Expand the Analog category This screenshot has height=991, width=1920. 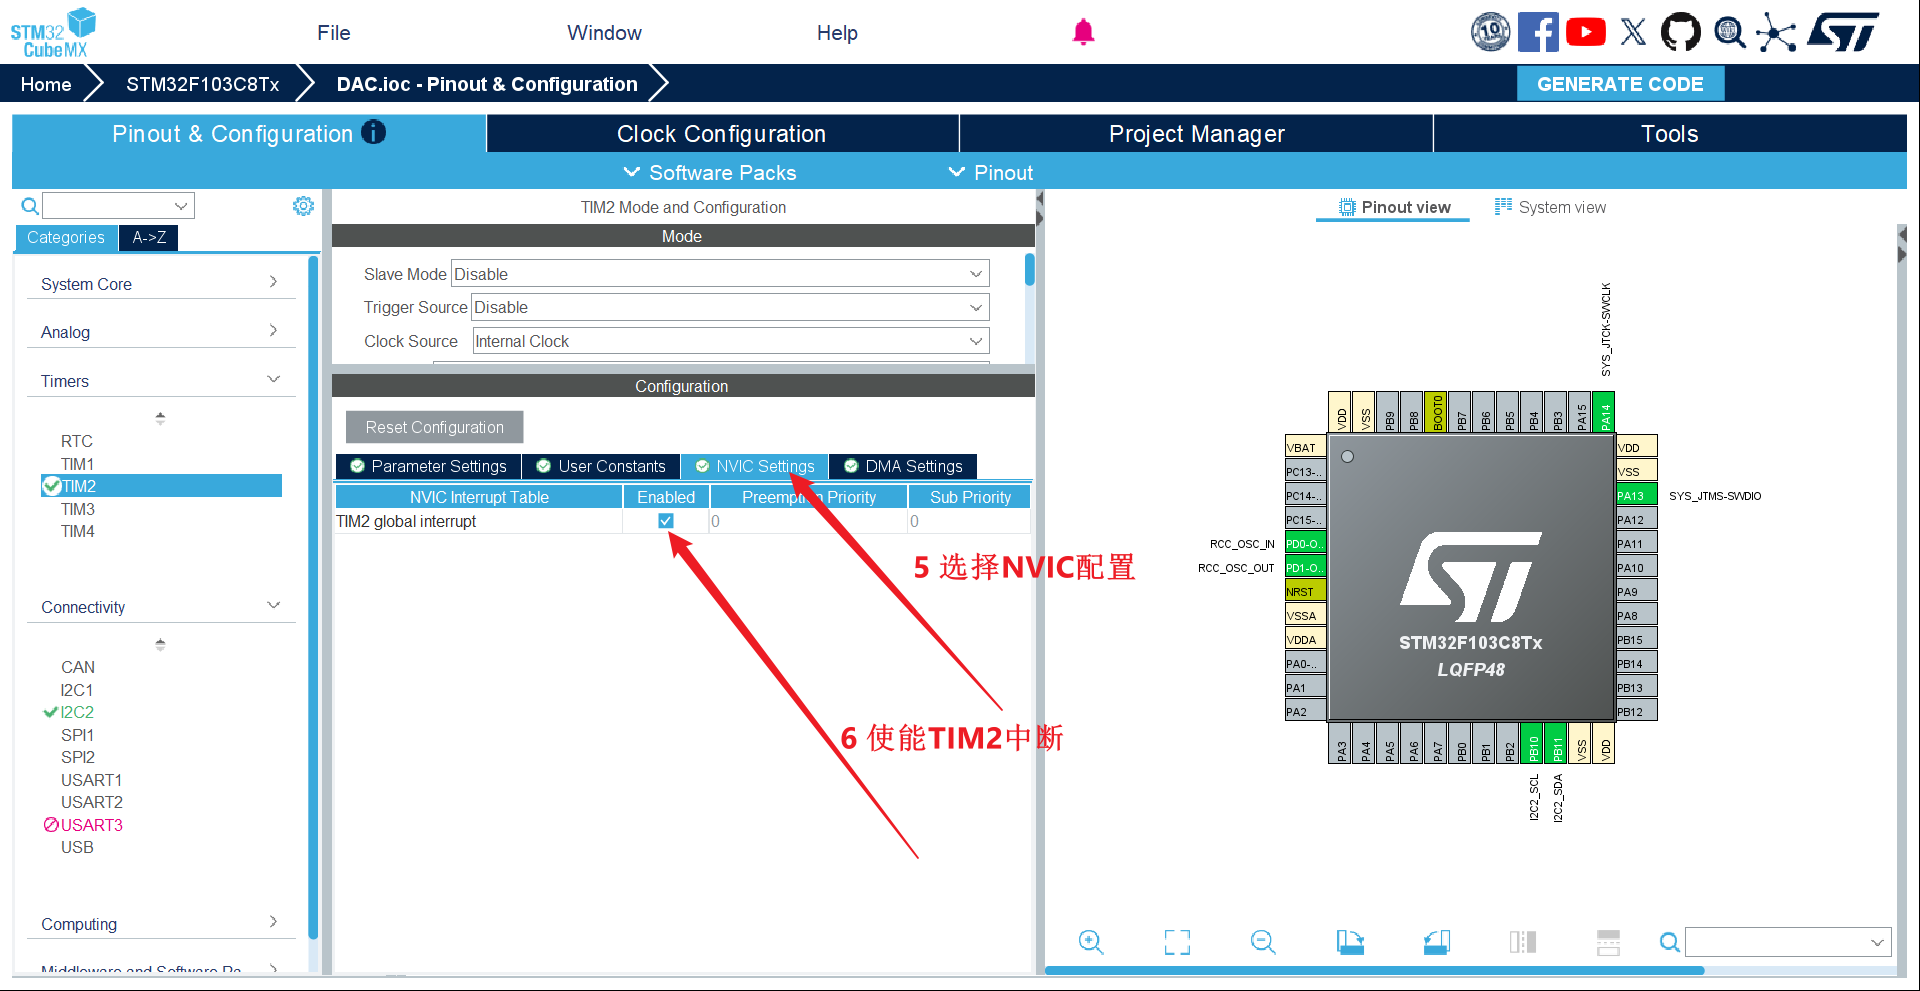160,332
